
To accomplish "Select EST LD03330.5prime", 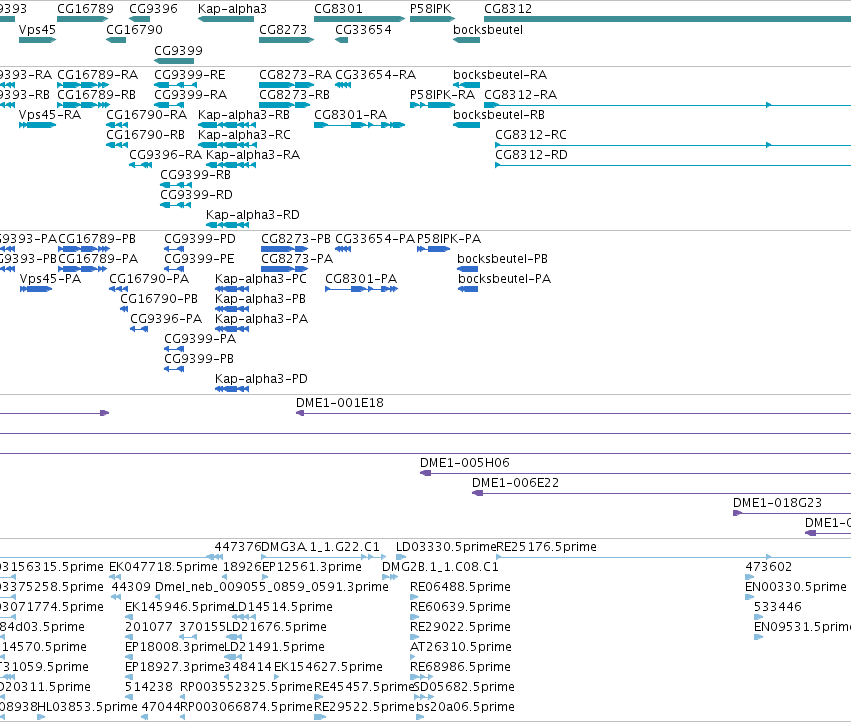I will pyautogui.click(x=446, y=547).
